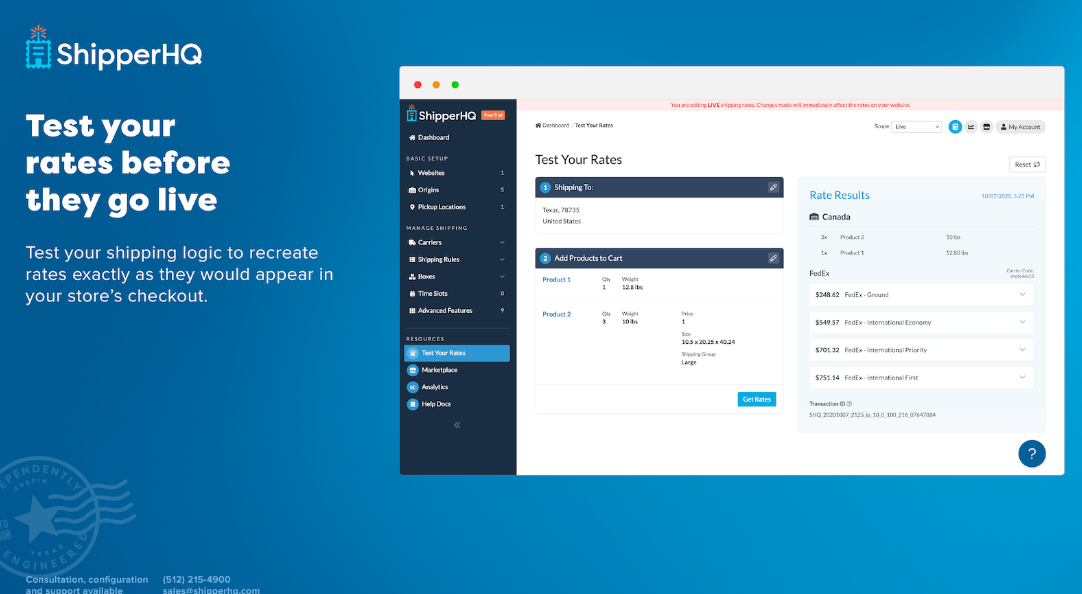The height and width of the screenshot is (594, 1082).
Task: Expand the FedEx - International Priority row
Action: click(x=922, y=350)
